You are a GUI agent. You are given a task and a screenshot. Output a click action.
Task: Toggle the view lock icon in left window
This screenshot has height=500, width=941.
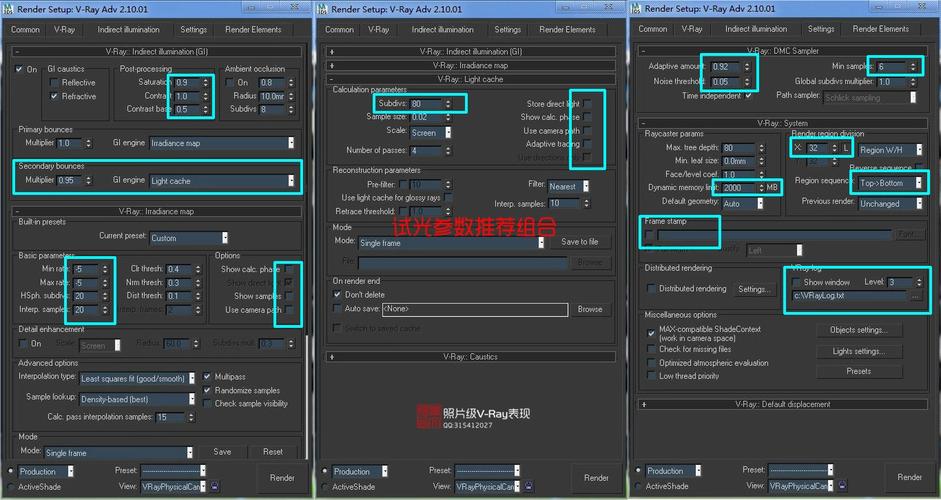[215, 486]
